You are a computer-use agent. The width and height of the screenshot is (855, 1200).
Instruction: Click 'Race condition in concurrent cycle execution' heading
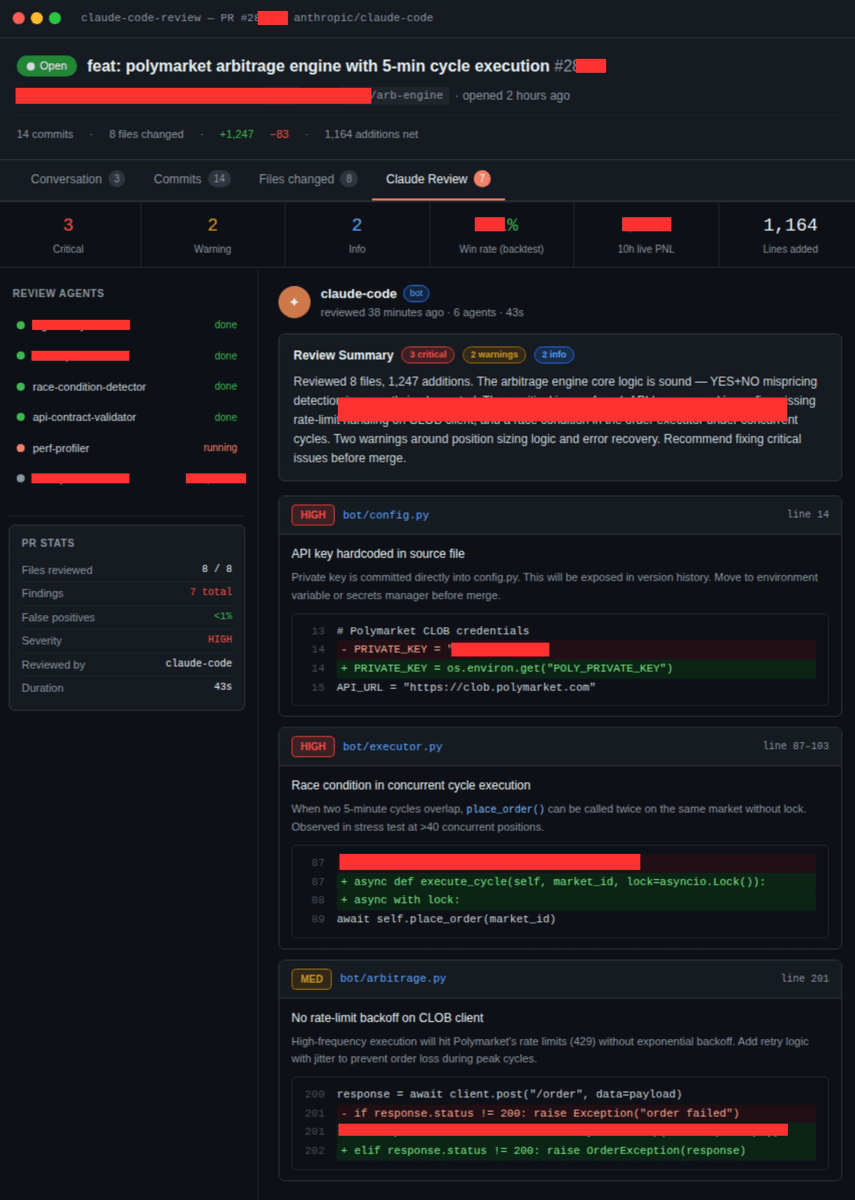click(x=411, y=786)
